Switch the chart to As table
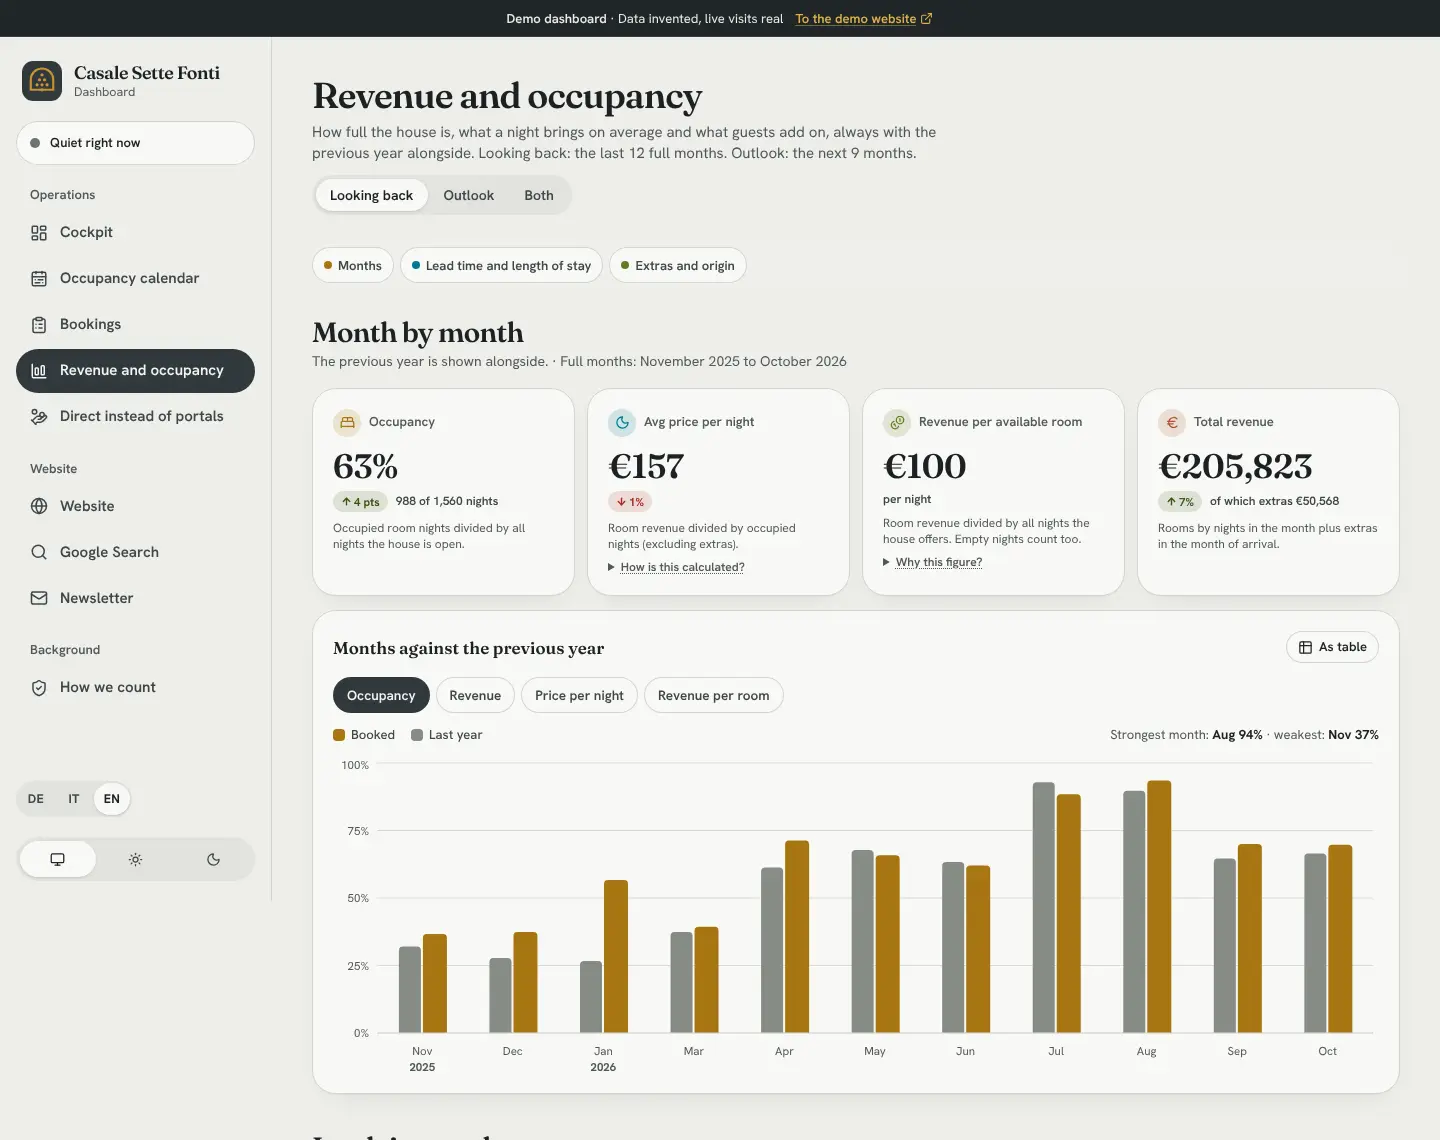This screenshot has width=1440, height=1140. point(1332,647)
